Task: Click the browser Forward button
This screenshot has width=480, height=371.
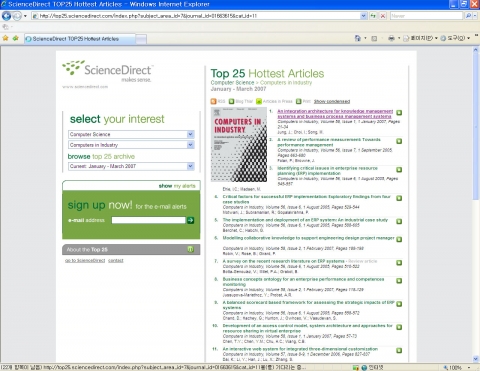Action: click(x=17, y=16)
